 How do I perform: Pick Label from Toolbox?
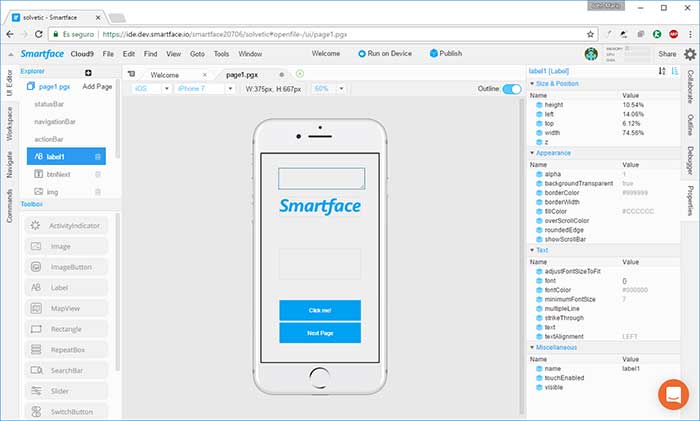coord(66,288)
